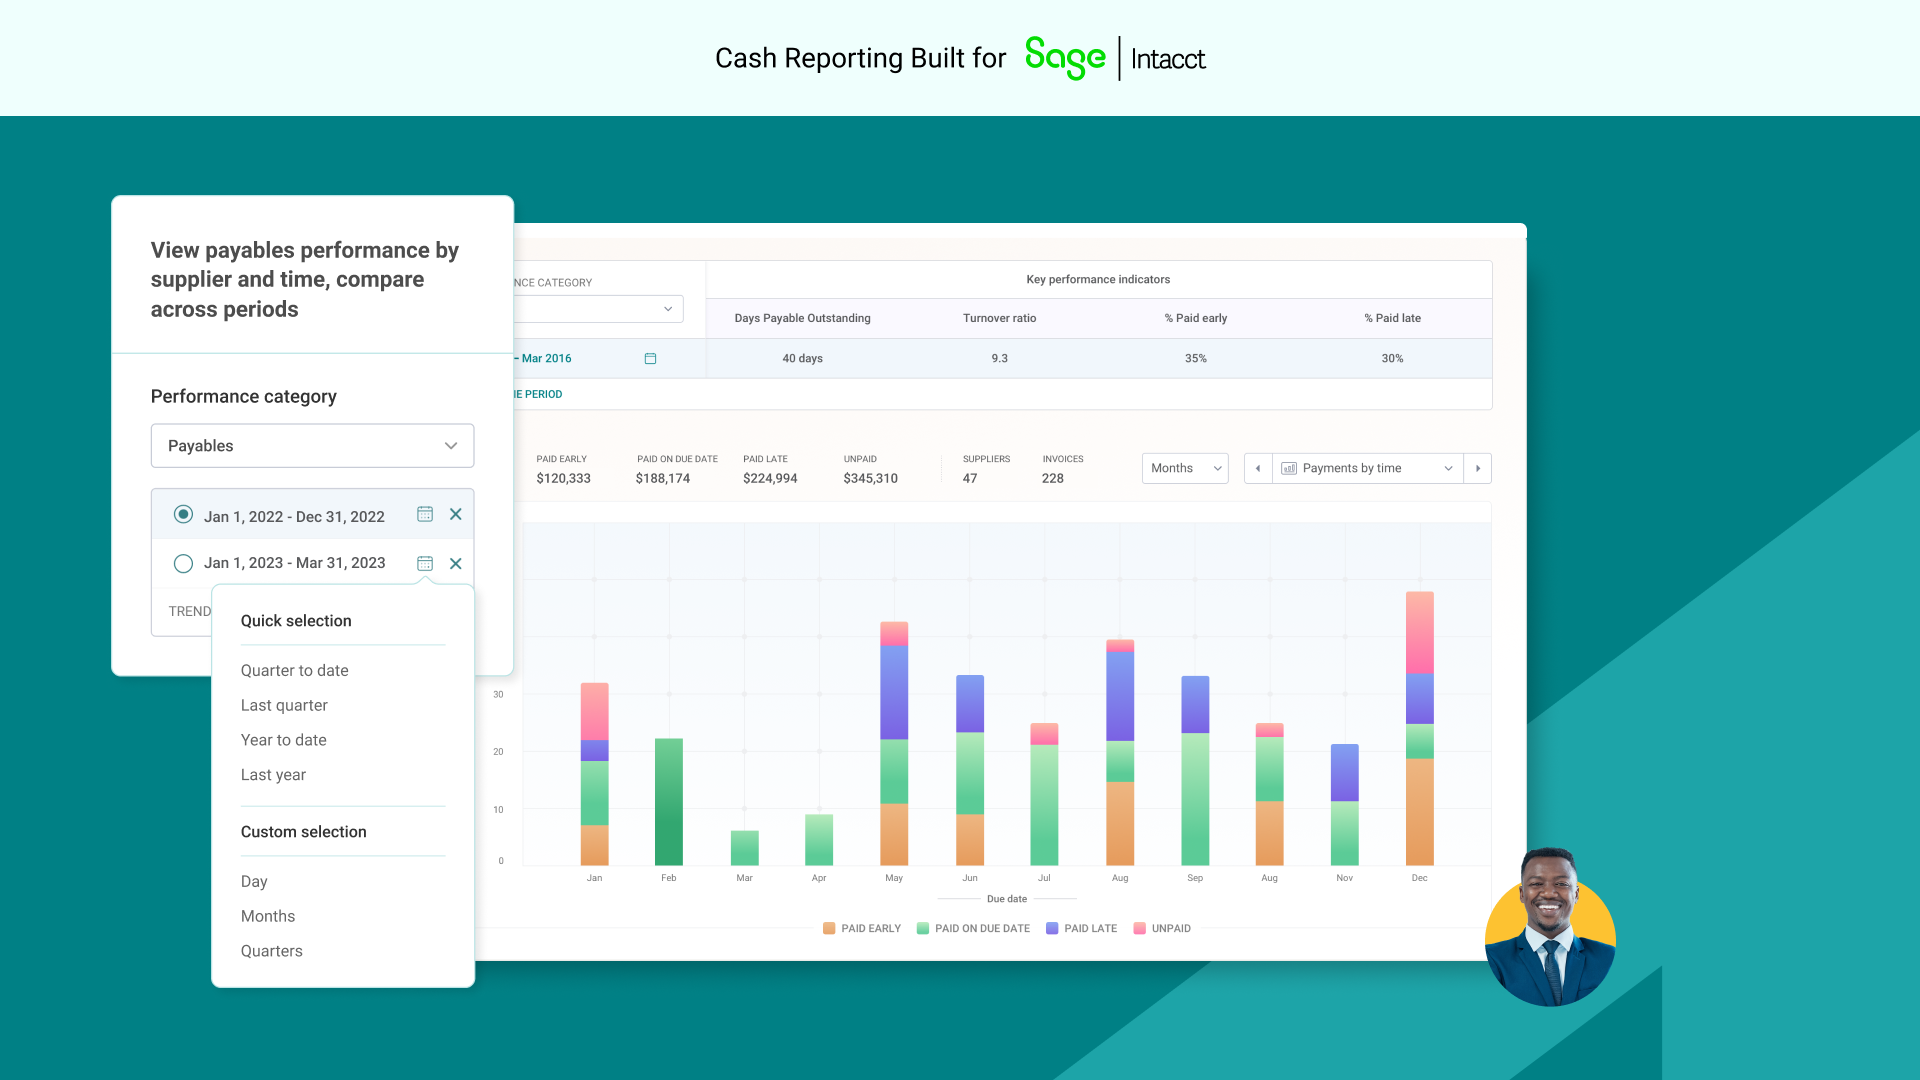Go to previous chart with left arrow

point(1258,468)
